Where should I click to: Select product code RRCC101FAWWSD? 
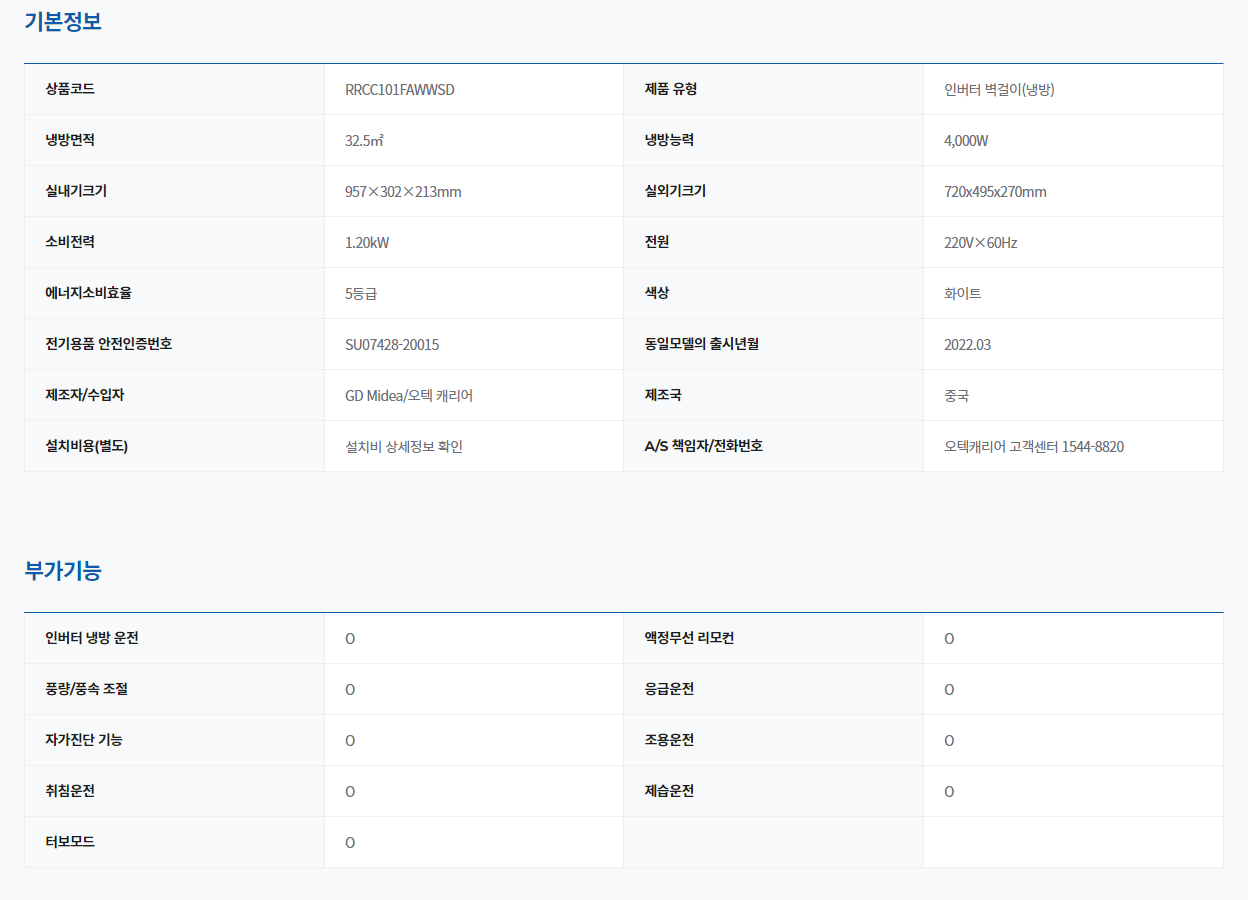[399, 90]
